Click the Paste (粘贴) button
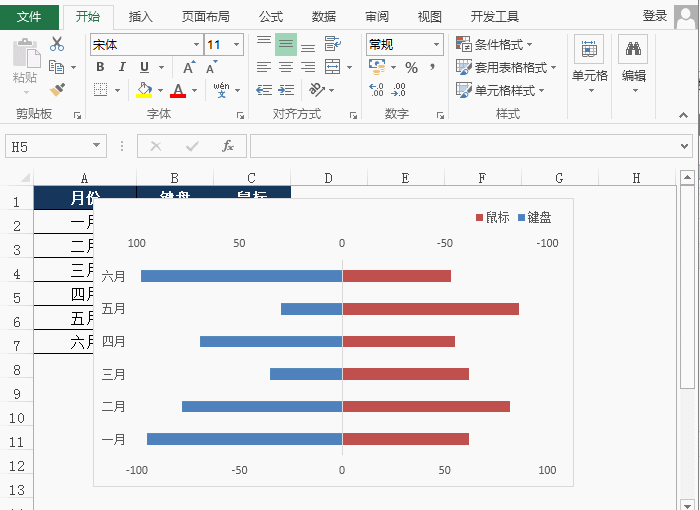Viewport: 700px width, 510px height. coord(25,67)
